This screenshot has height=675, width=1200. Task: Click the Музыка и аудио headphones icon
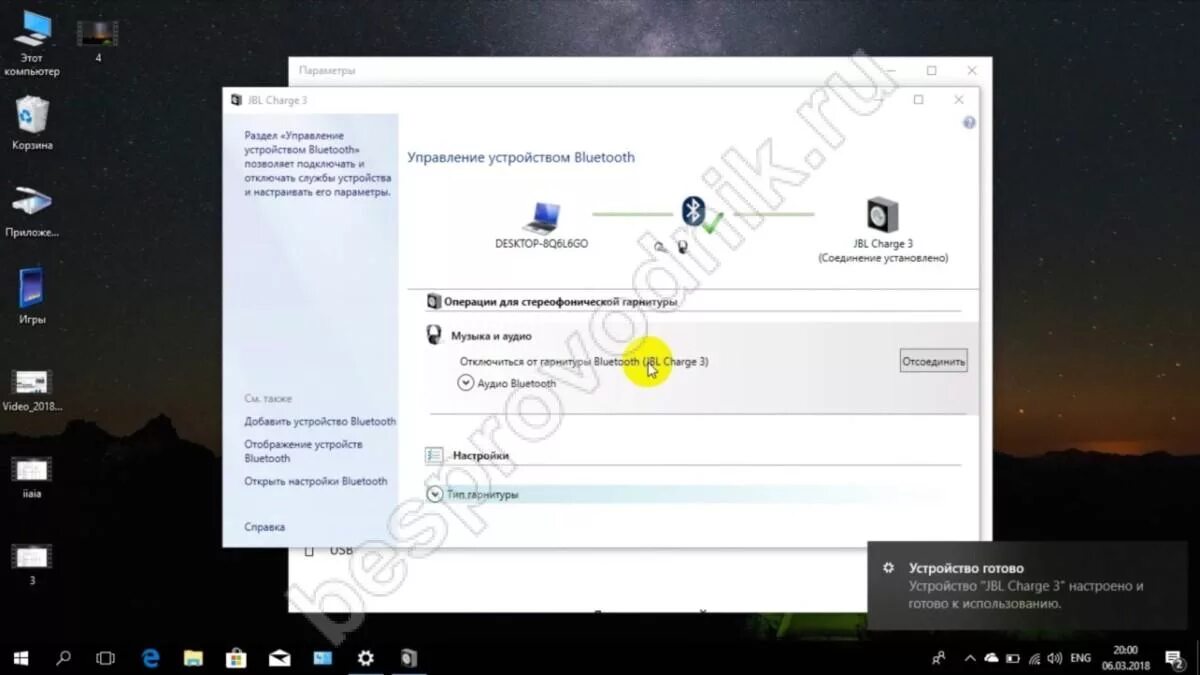click(435, 336)
